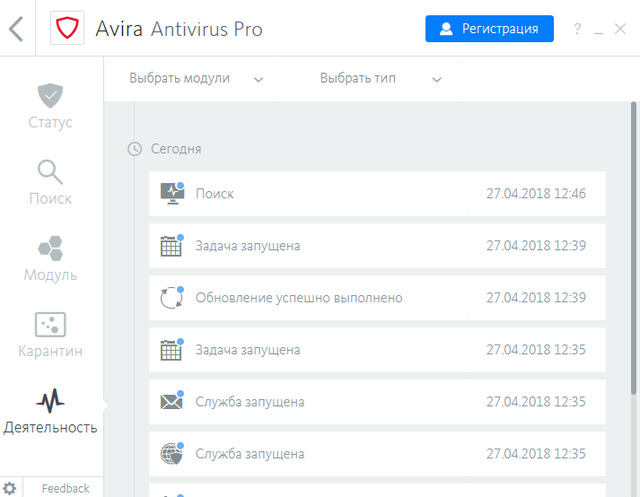The width and height of the screenshot is (640, 497).
Task: Select Служба запущена text beside globe
Action: pos(250,454)
